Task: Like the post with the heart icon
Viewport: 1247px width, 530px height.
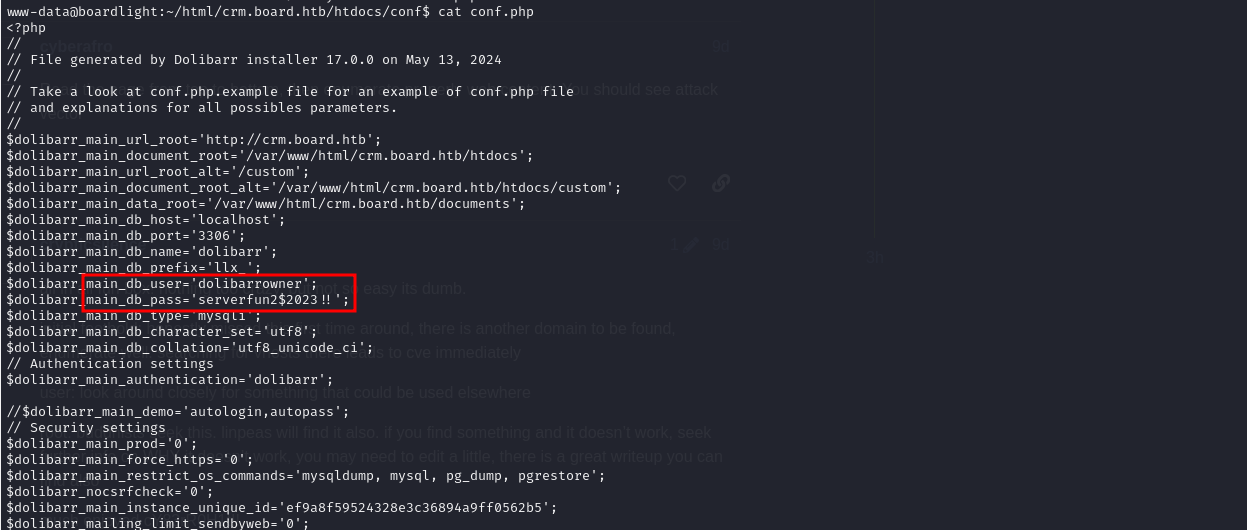Action: coord(677,183)
